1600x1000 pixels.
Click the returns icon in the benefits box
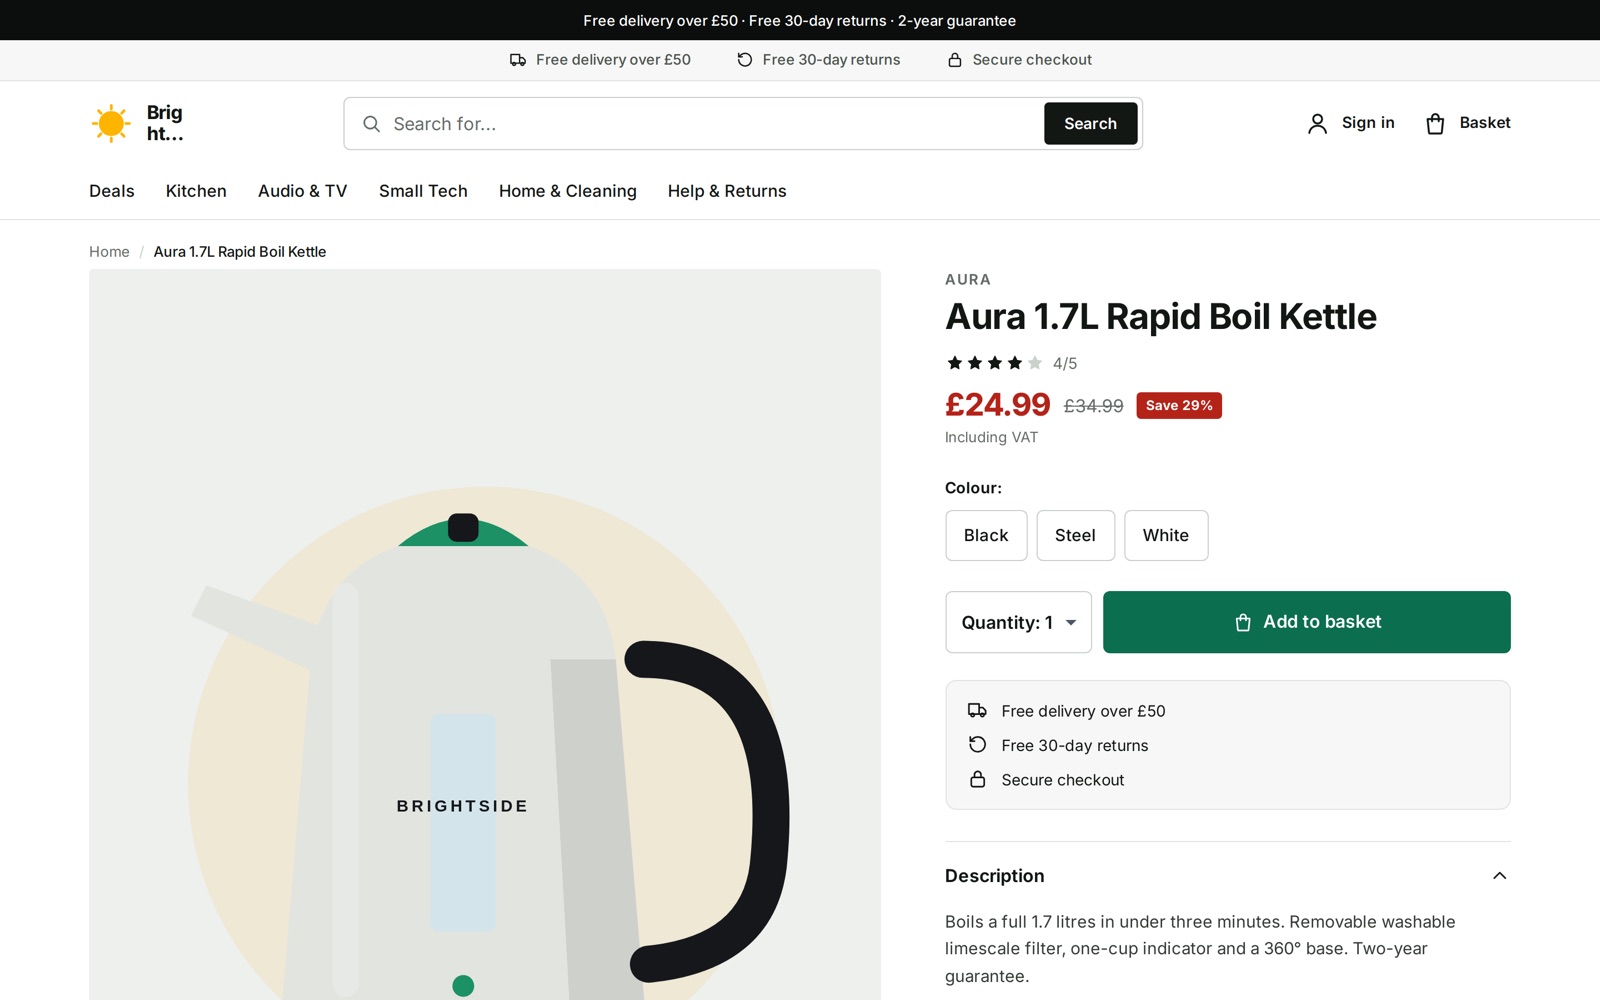(977, 745)
